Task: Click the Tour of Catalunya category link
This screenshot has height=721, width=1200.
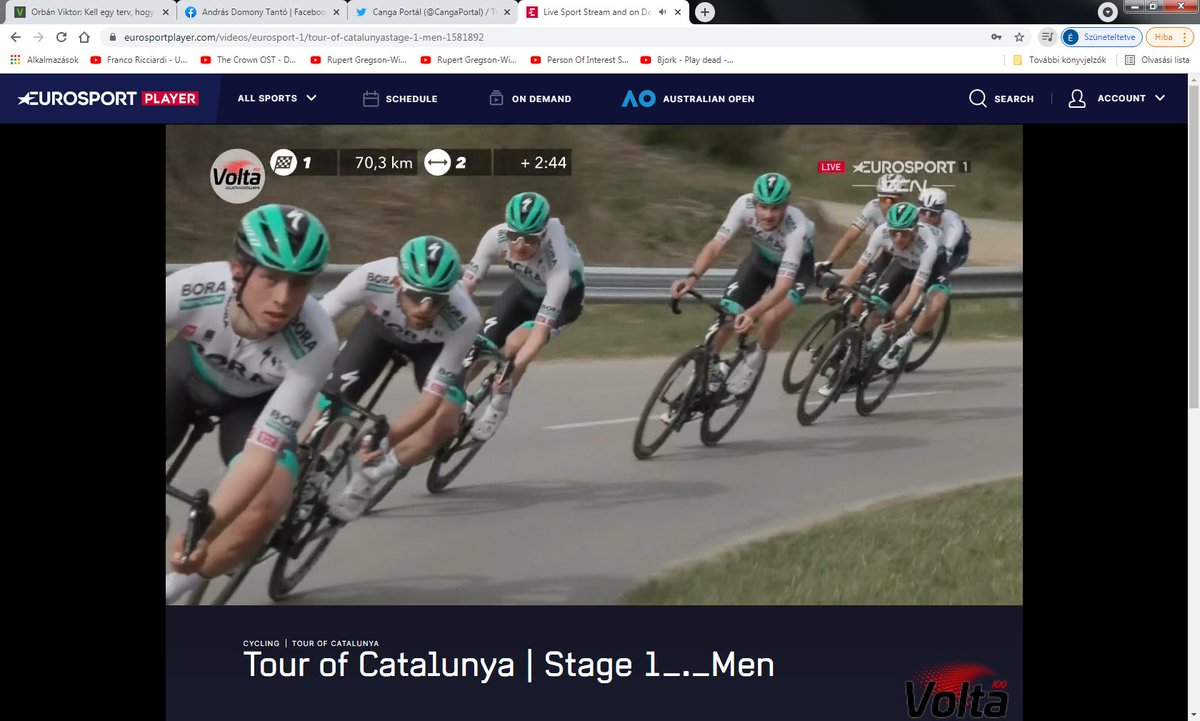Action: (x=335, y=643)
